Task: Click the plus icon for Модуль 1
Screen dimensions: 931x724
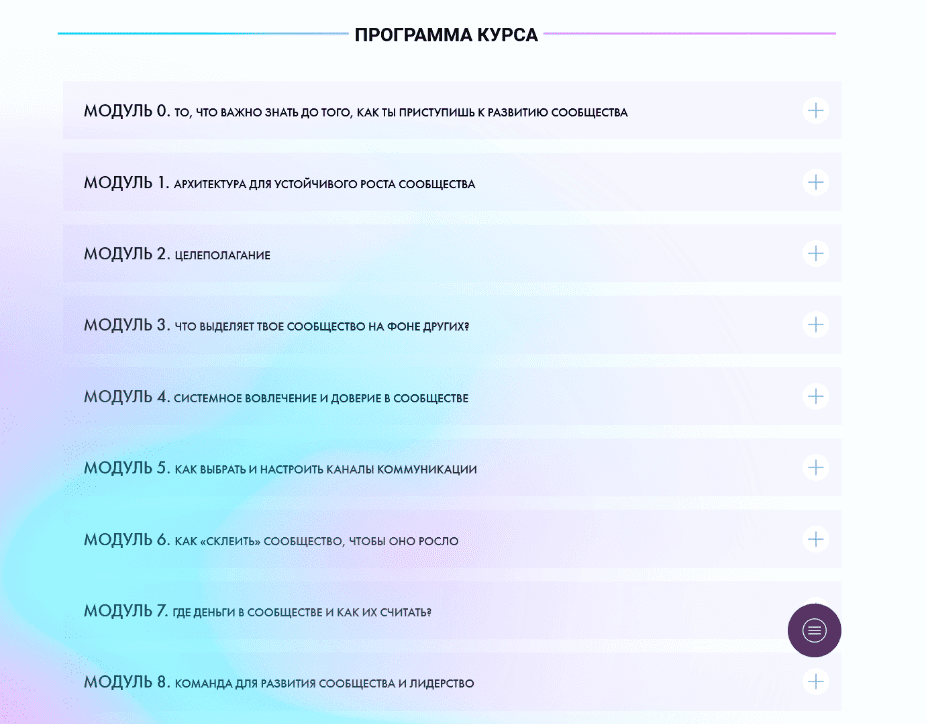Action: (816, 182)
